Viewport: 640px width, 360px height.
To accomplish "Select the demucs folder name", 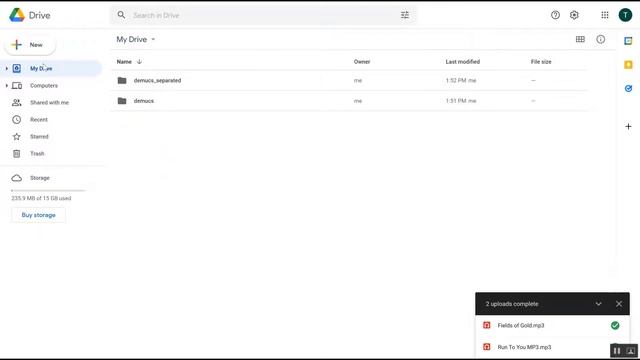I will 144,100.
